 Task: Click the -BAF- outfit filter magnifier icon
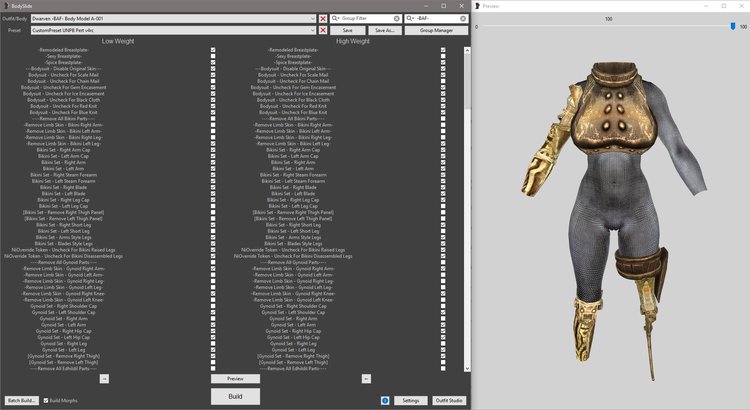410,18
